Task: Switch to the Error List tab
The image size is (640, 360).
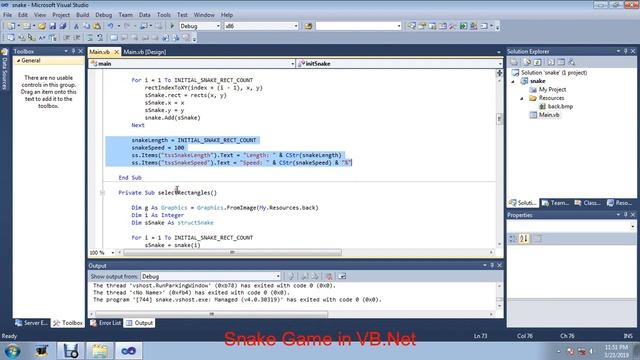Action: tap(106, 323)
